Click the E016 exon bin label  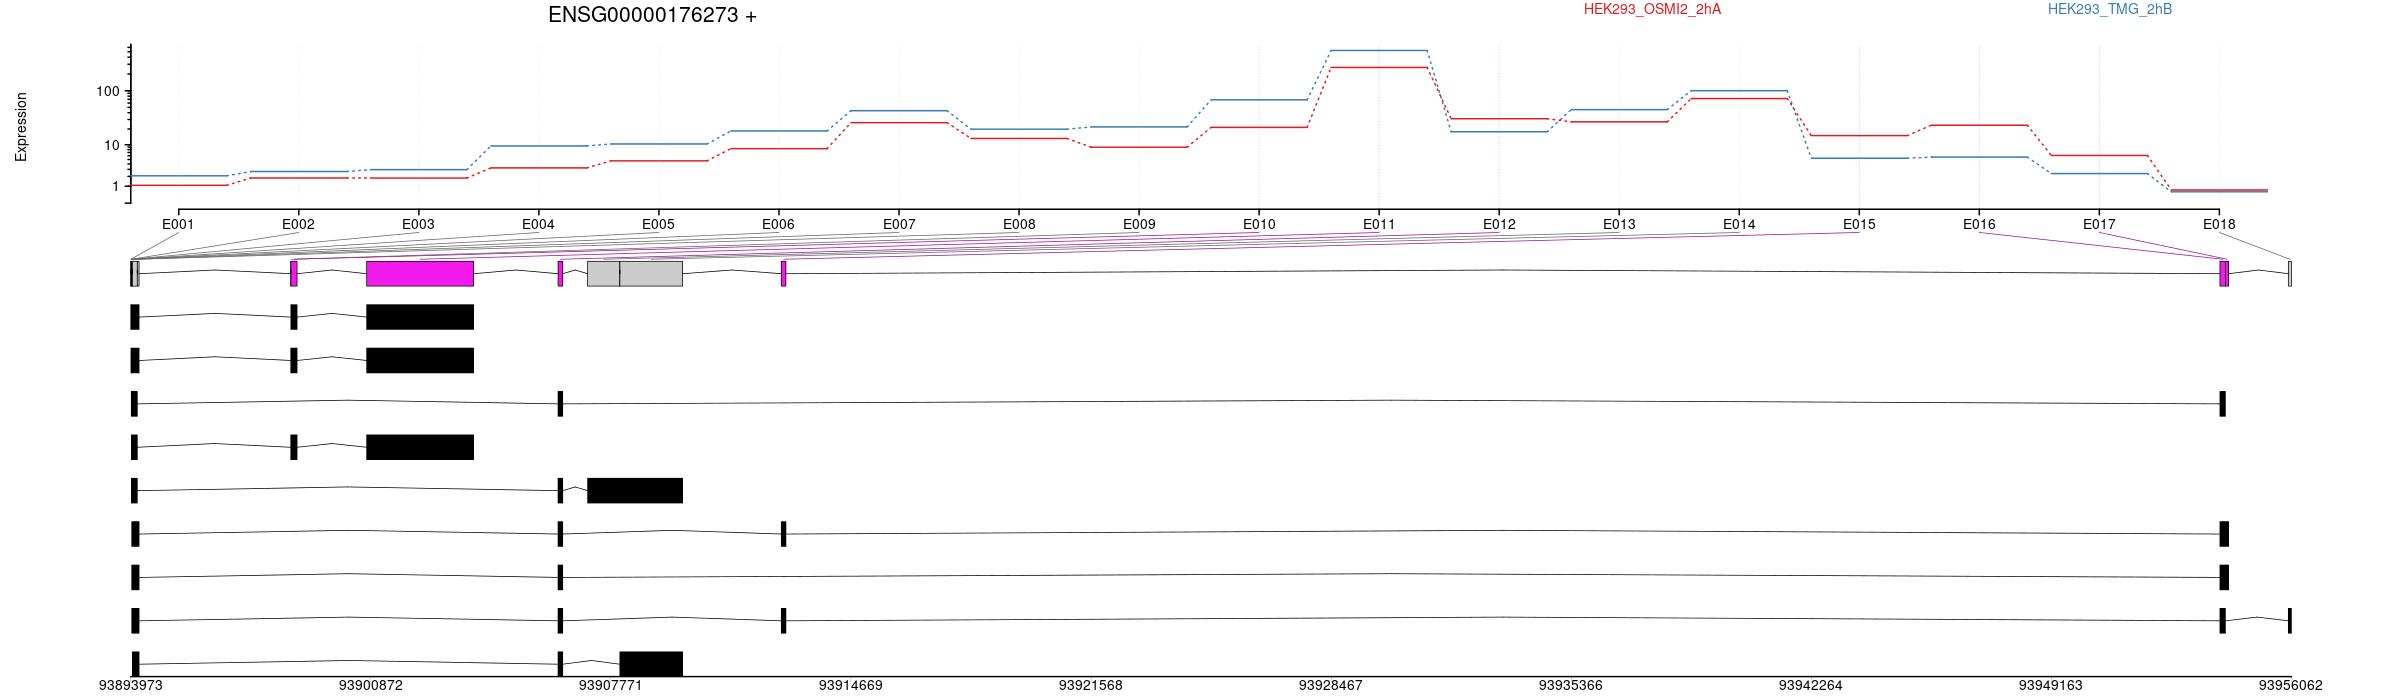click(x=1979, y=224)
